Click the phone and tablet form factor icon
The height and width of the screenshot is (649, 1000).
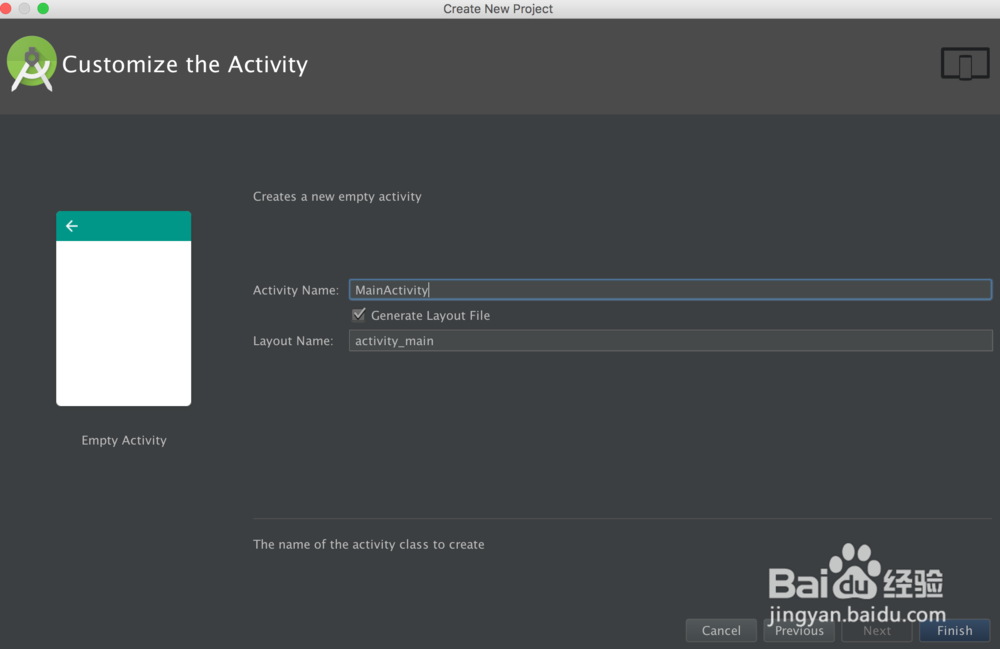pyautogui.click(x=965, y=64)
